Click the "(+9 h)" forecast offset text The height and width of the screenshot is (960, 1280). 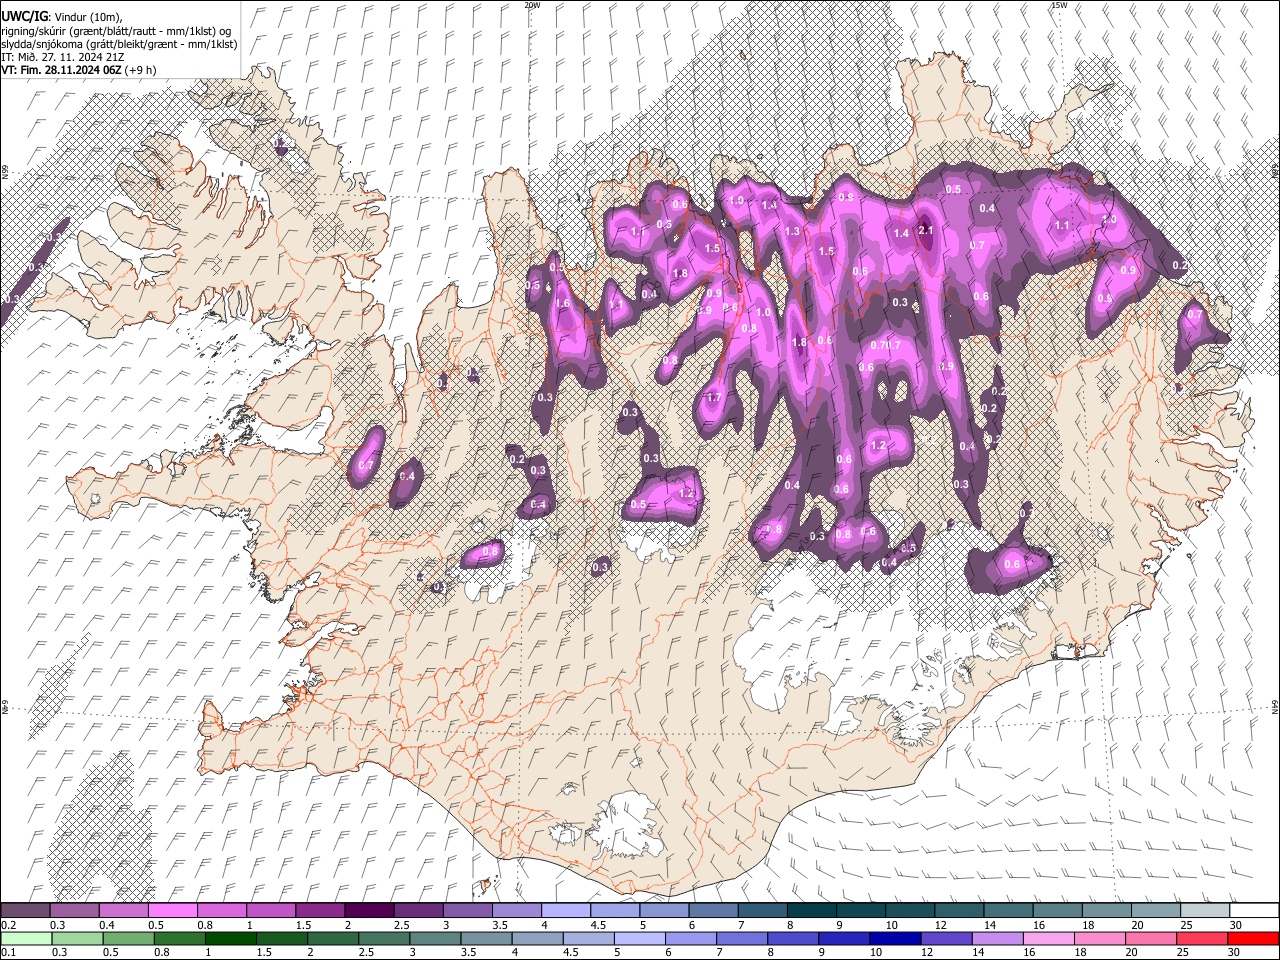[141, 70]
